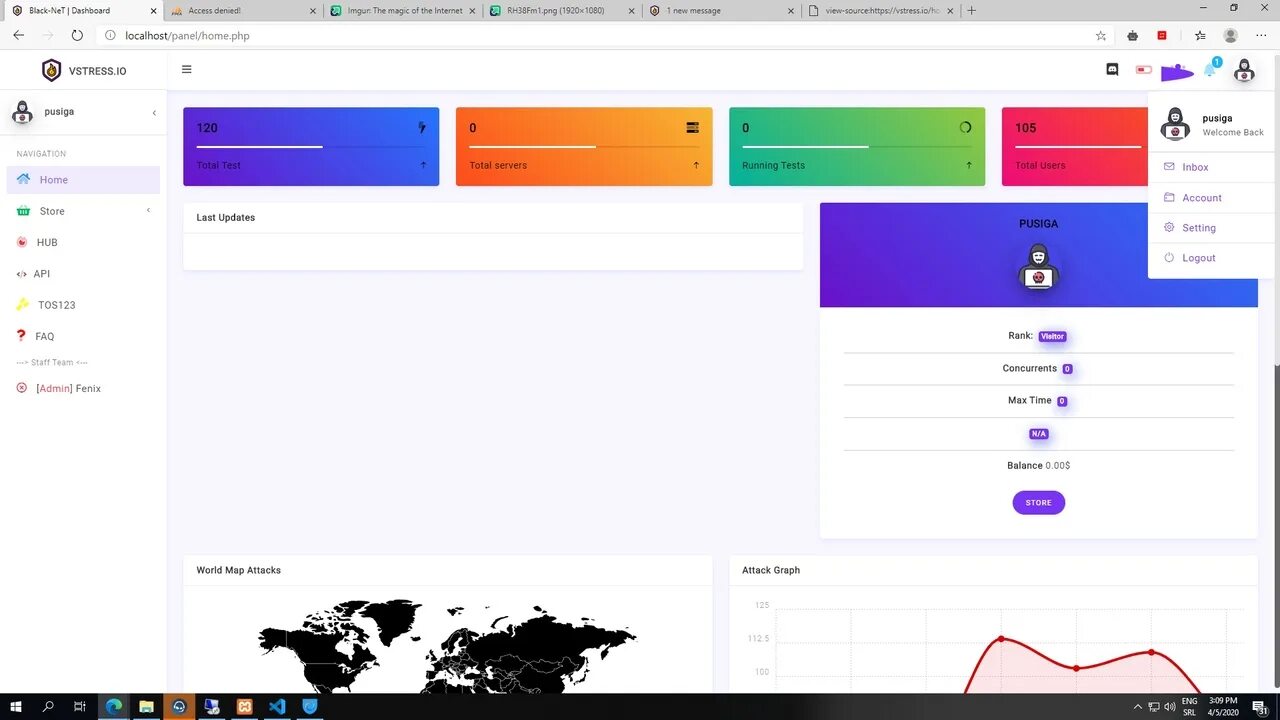Click the Total servers progress bar
This screenshot has height=720, width=1280.
click(584, 147)
